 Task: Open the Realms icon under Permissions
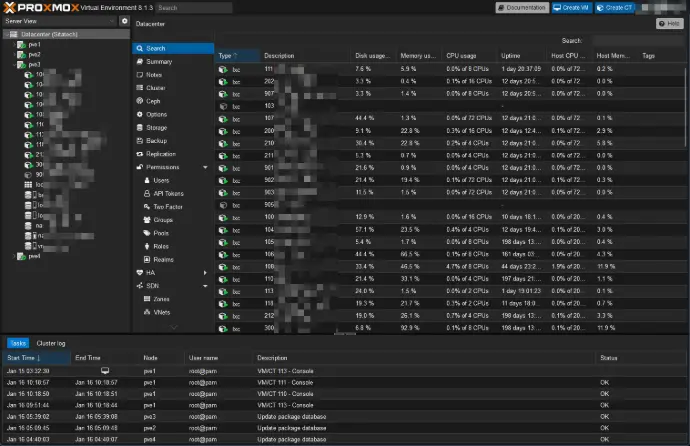coord(146,259)
